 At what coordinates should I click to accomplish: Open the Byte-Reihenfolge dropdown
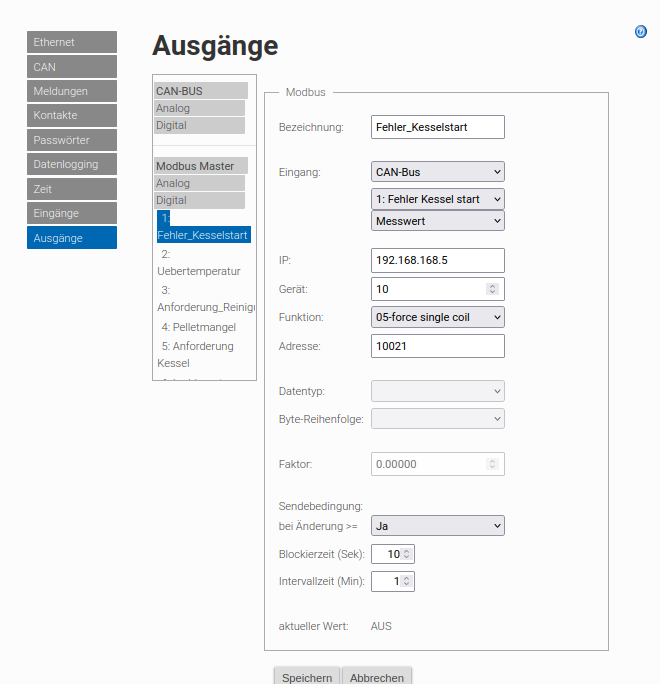click(438, 419)
